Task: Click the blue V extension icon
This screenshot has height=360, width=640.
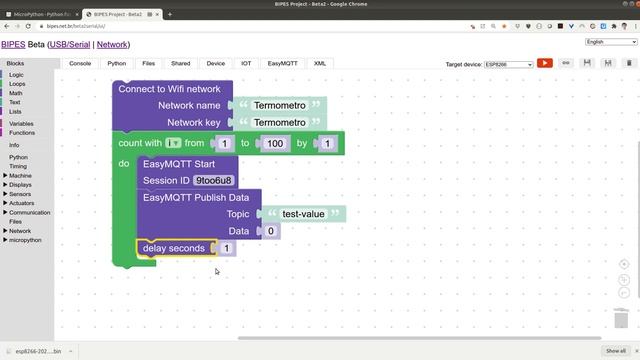Action: pyautogui.click(x=571, y=26)
